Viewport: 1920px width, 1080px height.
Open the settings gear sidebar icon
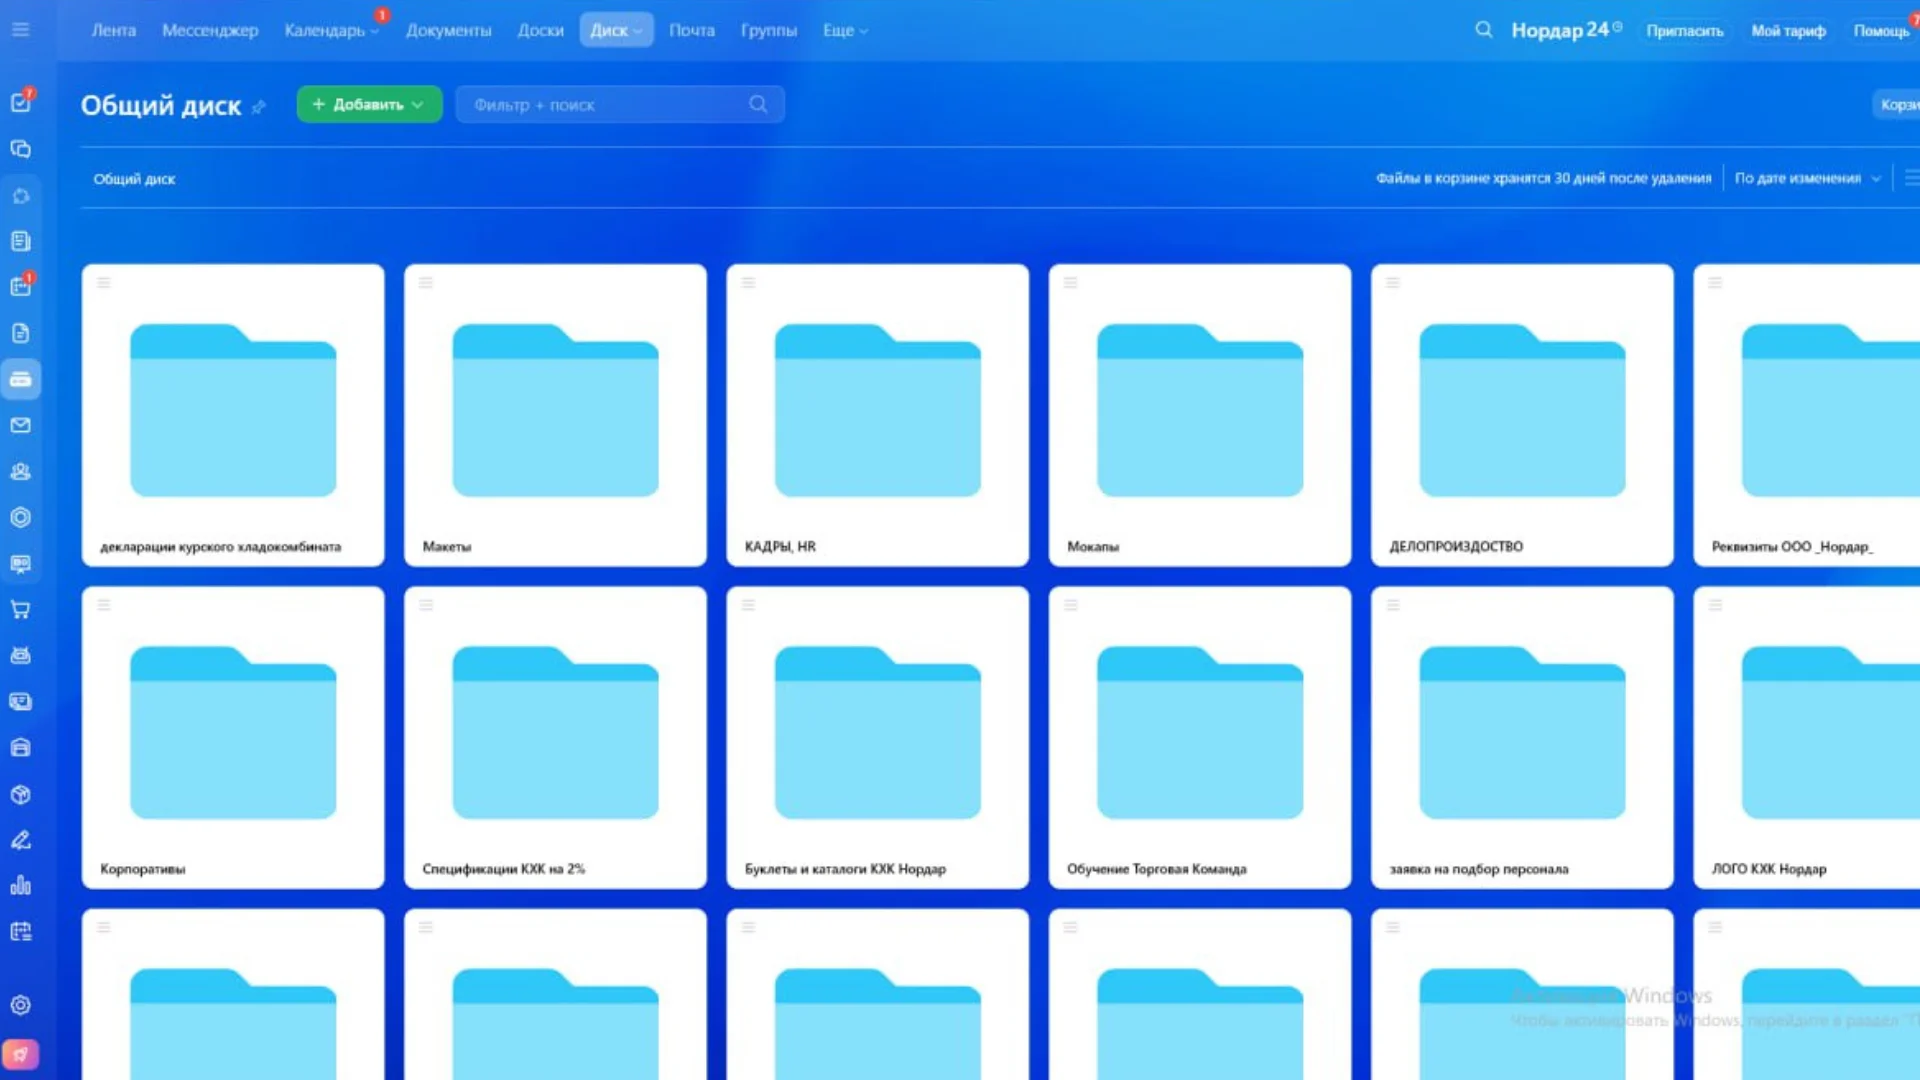click(x=20, y=1005)
